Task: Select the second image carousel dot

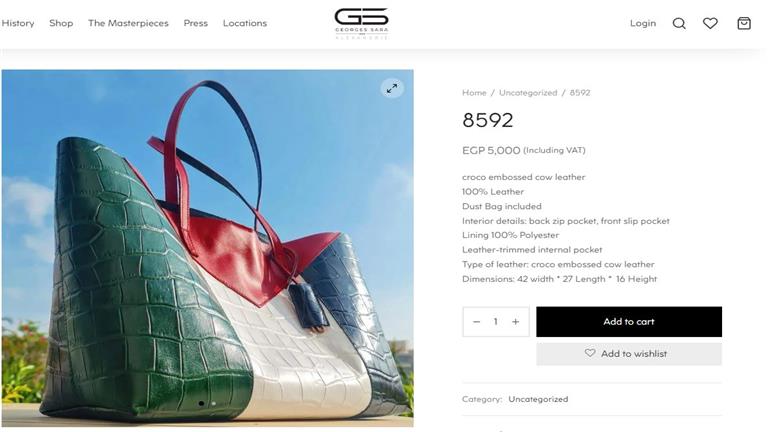Action: tap(214, 404)
